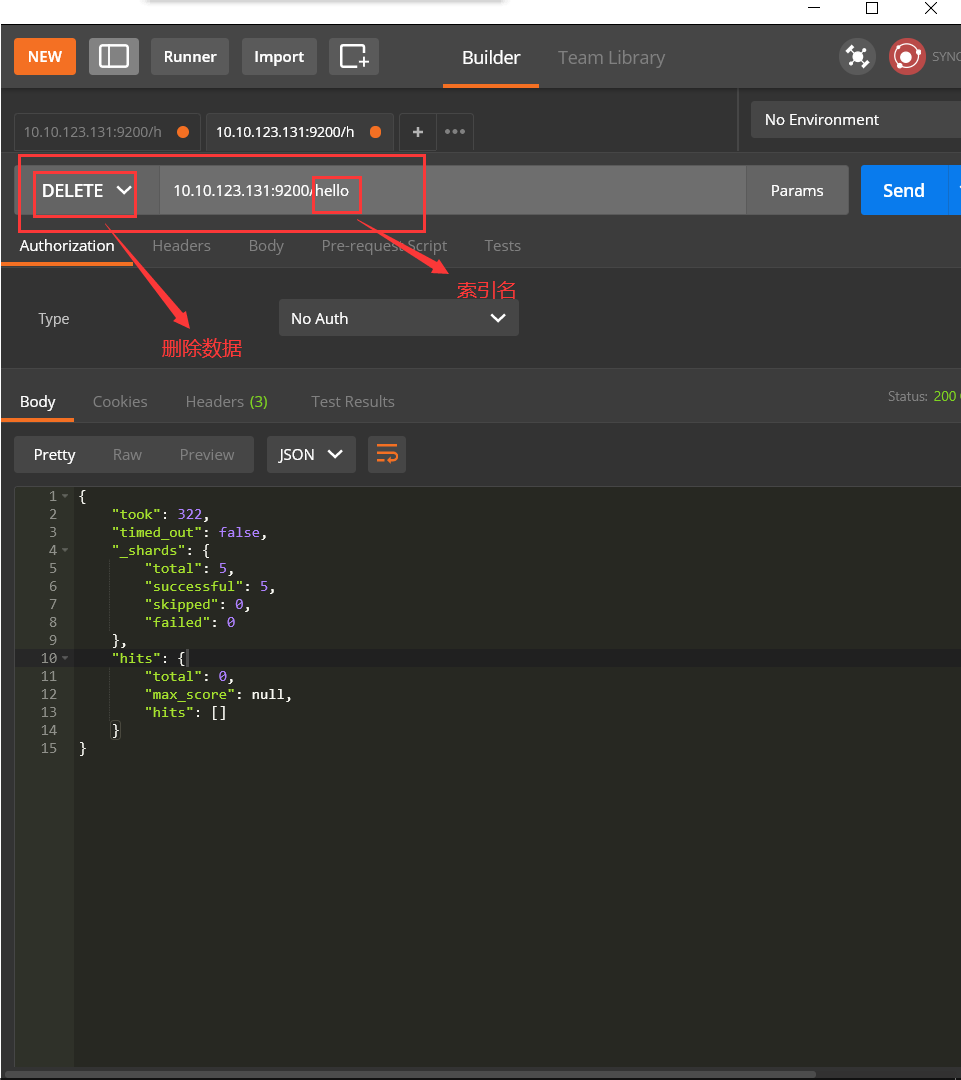Add a new request tab with plus
This screenshot has width=961, height=1080.
tap(417, 132)
